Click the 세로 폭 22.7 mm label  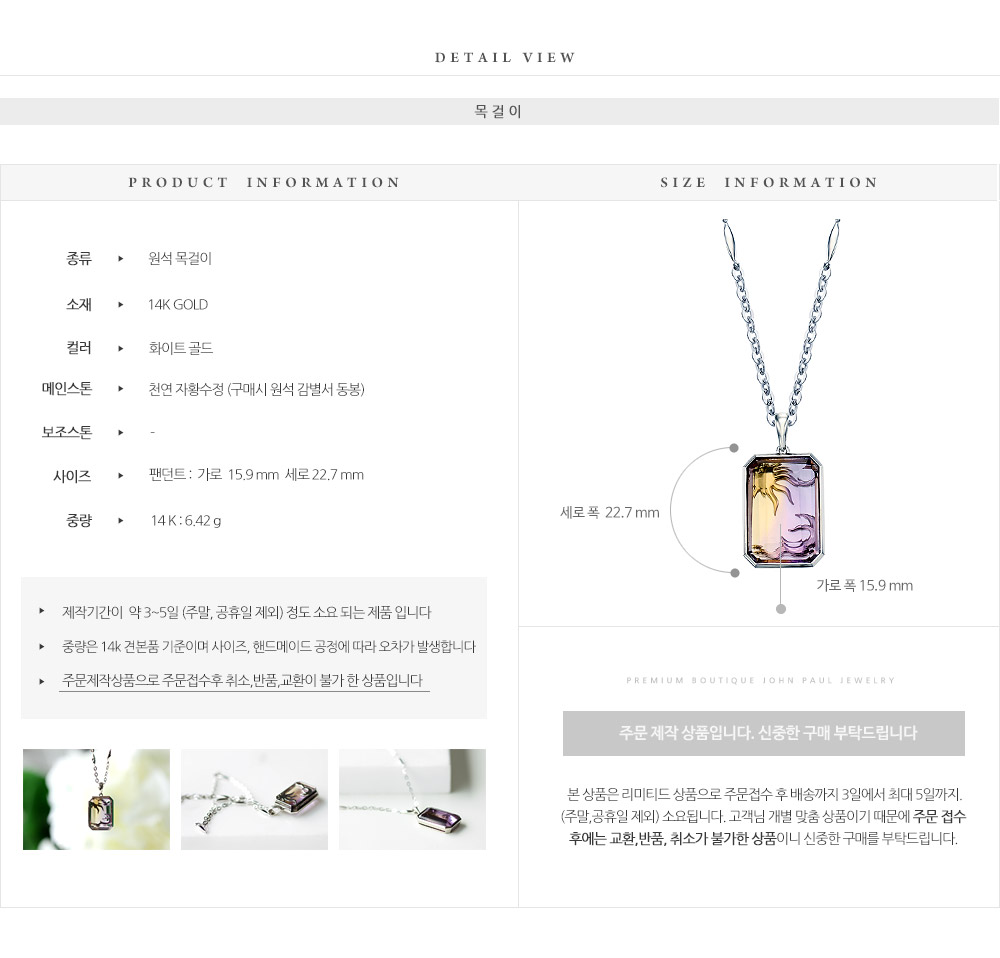610,512
